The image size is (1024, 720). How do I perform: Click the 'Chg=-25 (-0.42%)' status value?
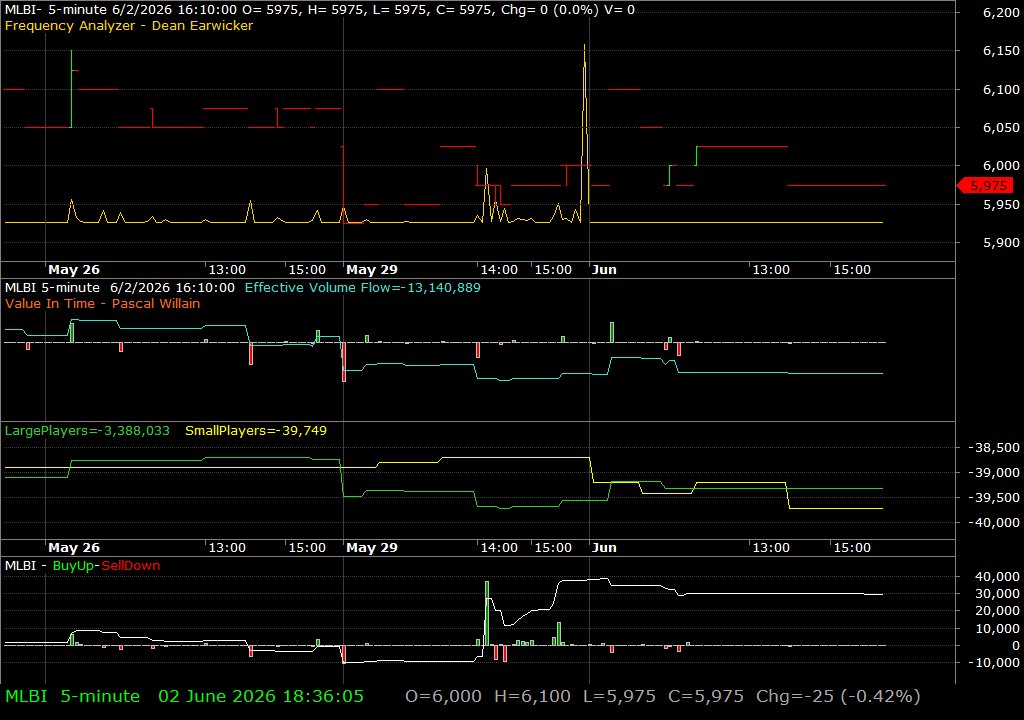pos(838,696)
